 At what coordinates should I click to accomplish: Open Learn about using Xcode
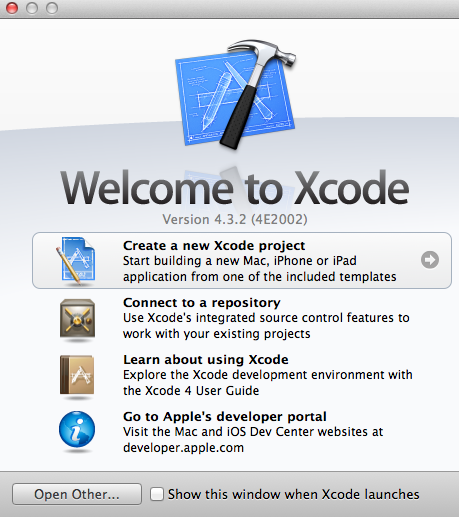242,375
